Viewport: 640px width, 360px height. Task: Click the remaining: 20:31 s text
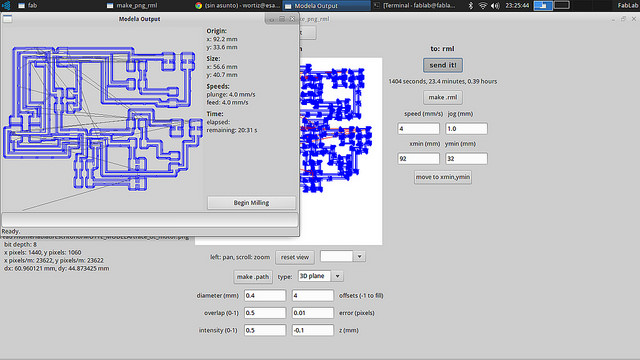click(231, 130)
